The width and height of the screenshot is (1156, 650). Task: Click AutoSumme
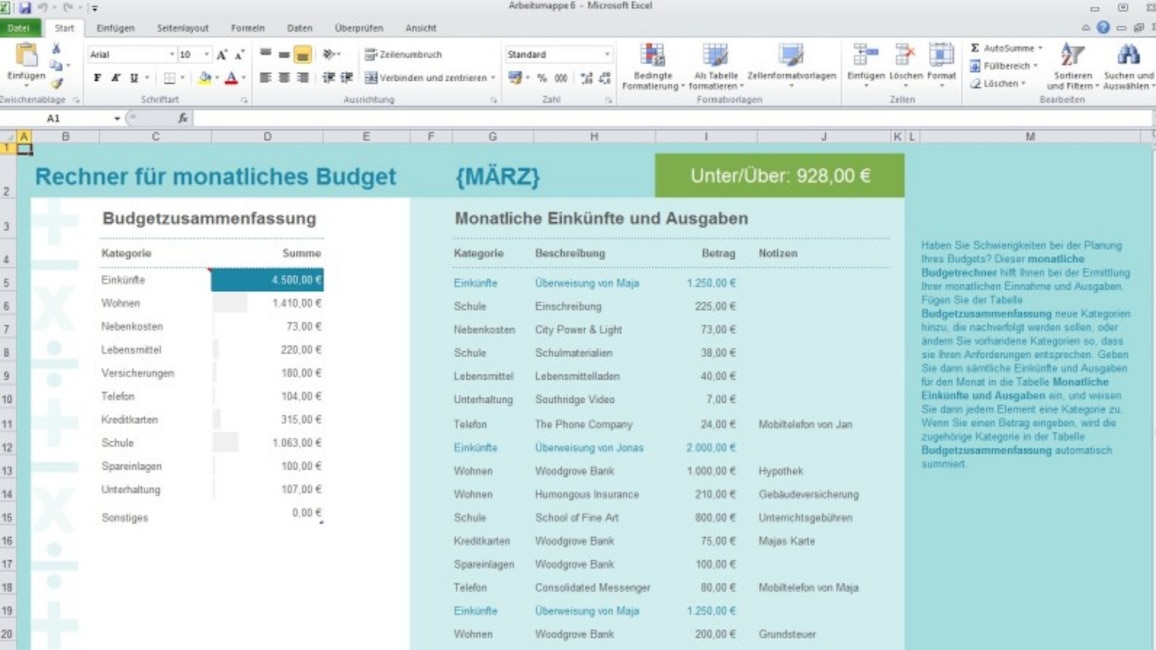tap(1003, 48)
